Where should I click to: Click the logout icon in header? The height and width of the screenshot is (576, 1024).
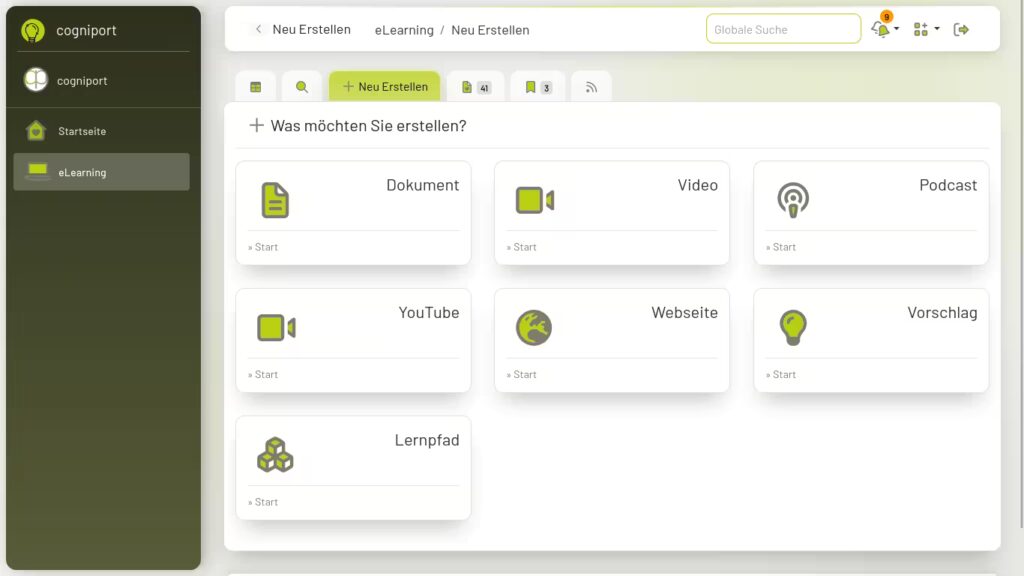click(x=961, y=29)
